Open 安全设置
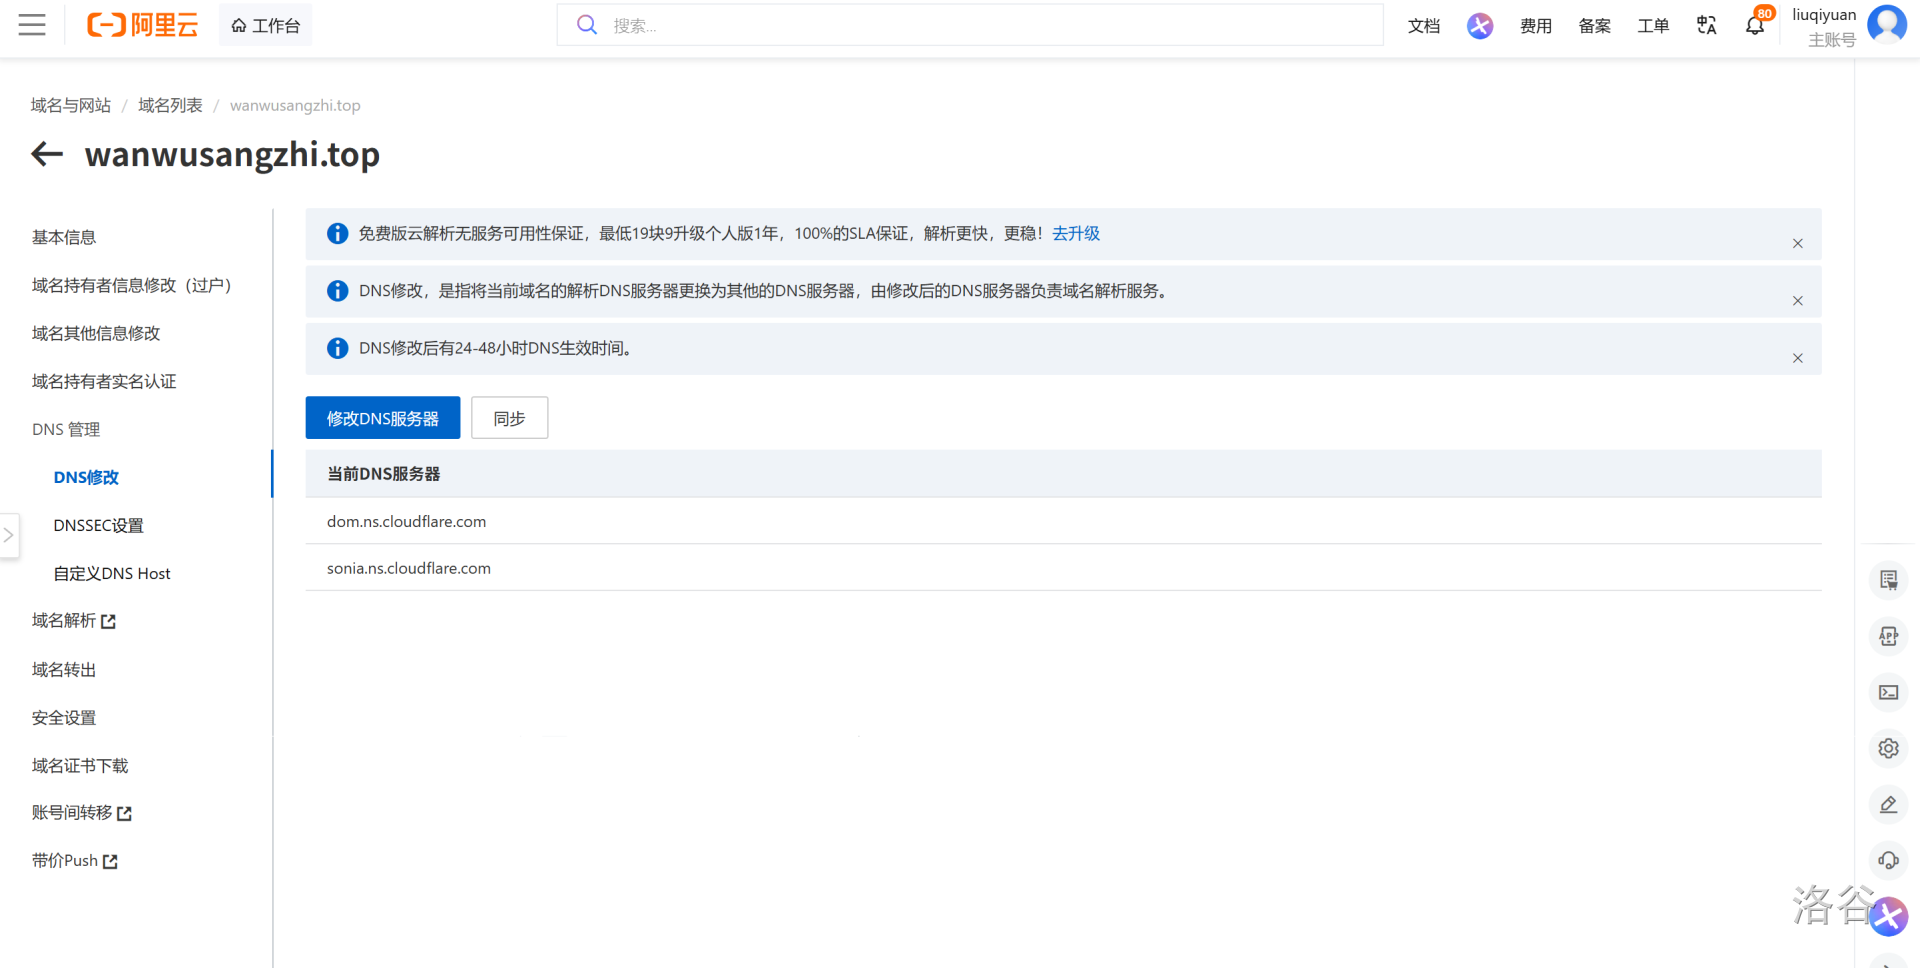Screen dimensions: 1920x968 coord(64,717)
